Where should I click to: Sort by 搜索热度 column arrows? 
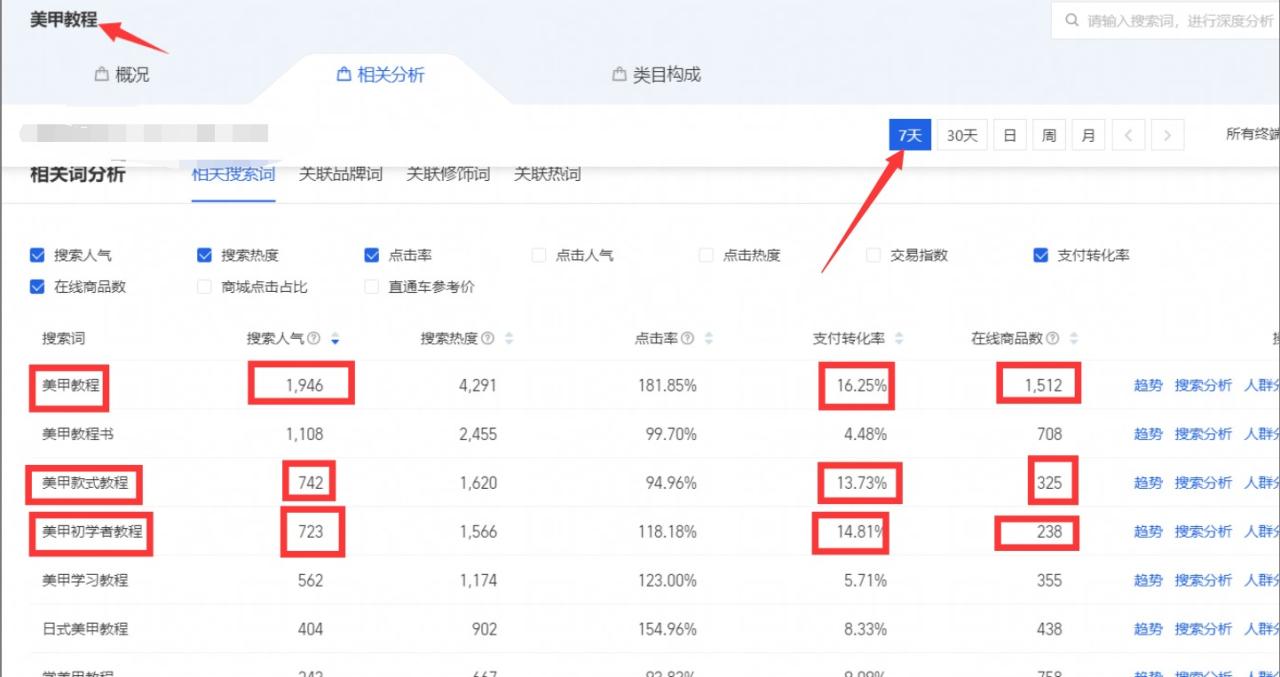[x=509, y=339]
